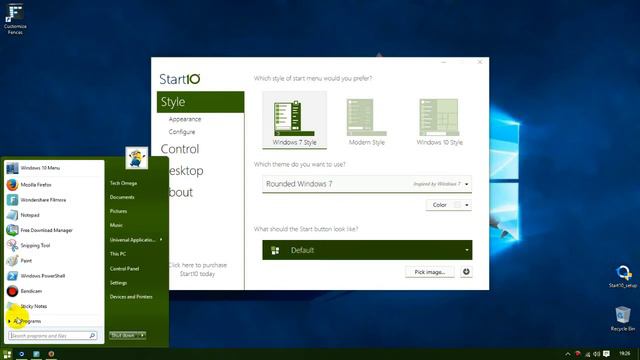Open Default Start button dropdown
The height and width of the screenshot is (360, 640).
click(x=367, y=250)
